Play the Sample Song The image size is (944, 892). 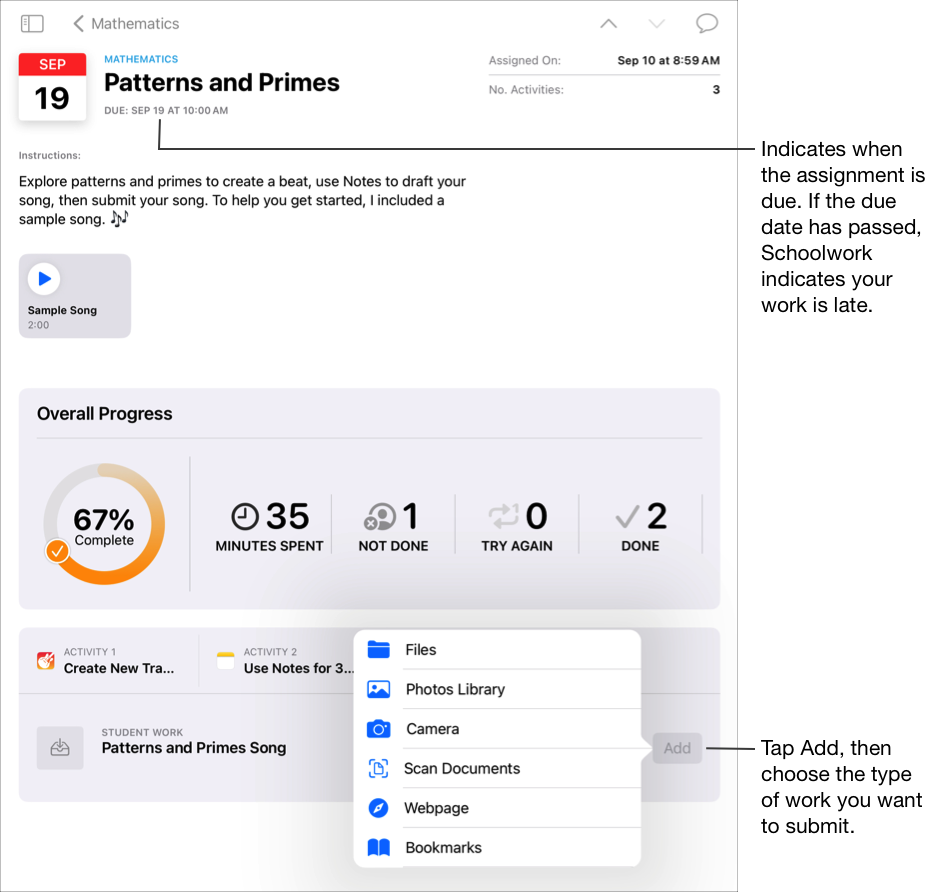coord(44,279)
